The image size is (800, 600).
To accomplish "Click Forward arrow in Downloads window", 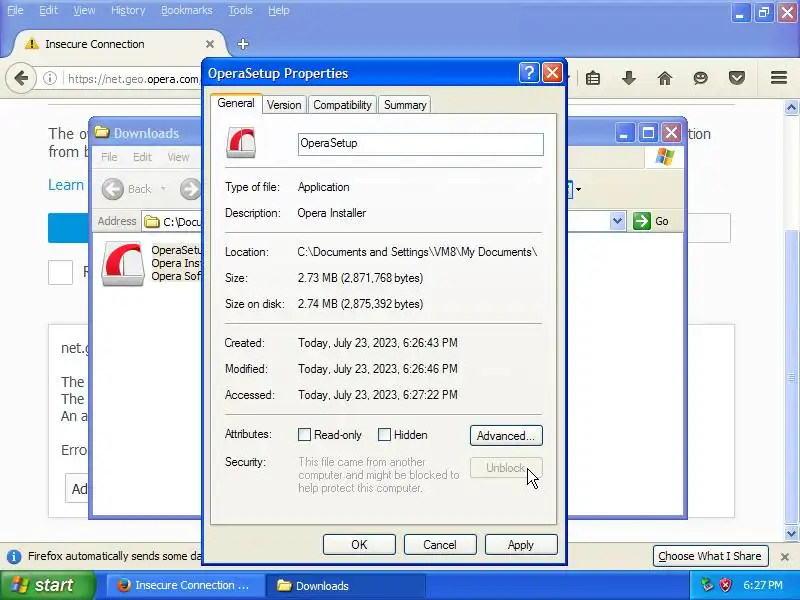I will coord(190,189).
